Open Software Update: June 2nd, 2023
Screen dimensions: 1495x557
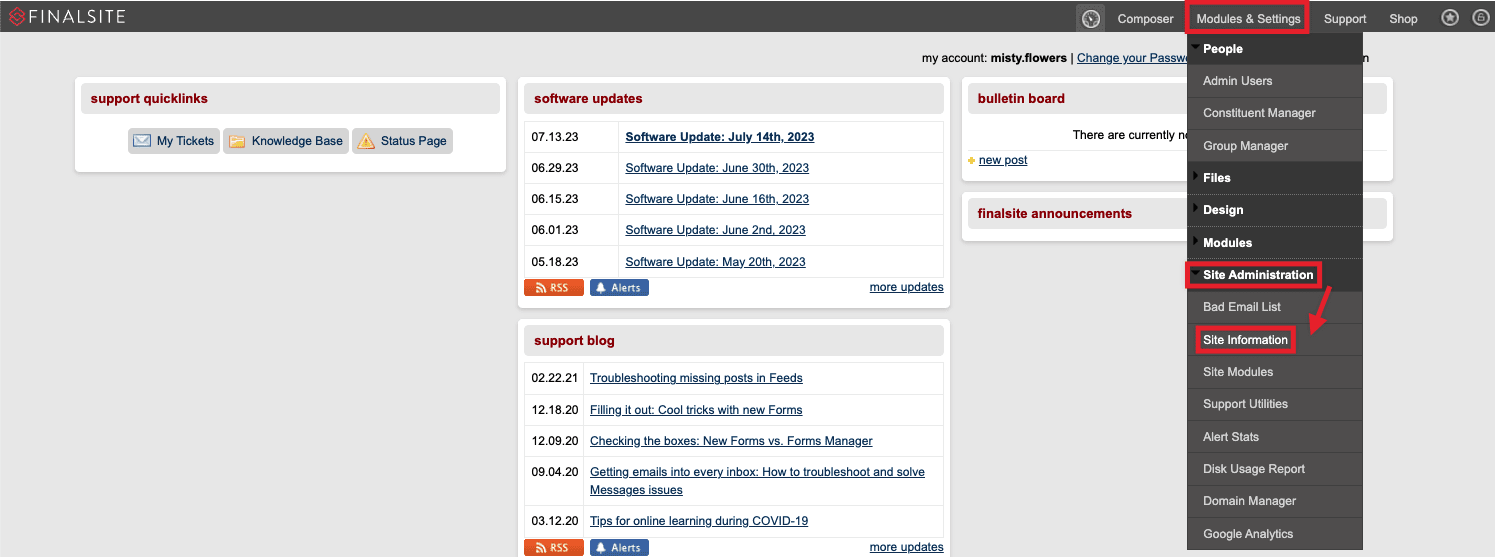715,230
